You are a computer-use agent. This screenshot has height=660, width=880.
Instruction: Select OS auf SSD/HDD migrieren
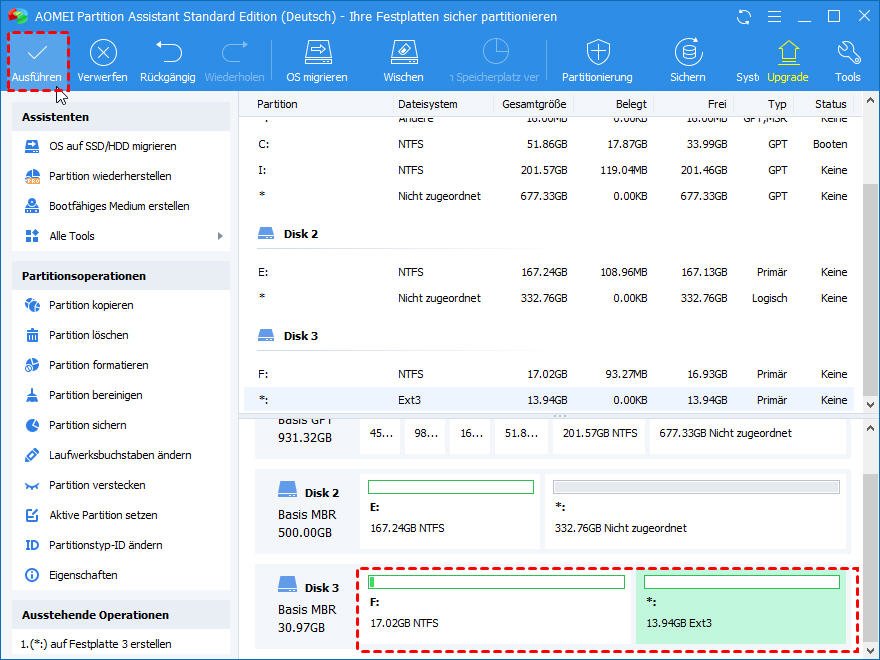112,146
